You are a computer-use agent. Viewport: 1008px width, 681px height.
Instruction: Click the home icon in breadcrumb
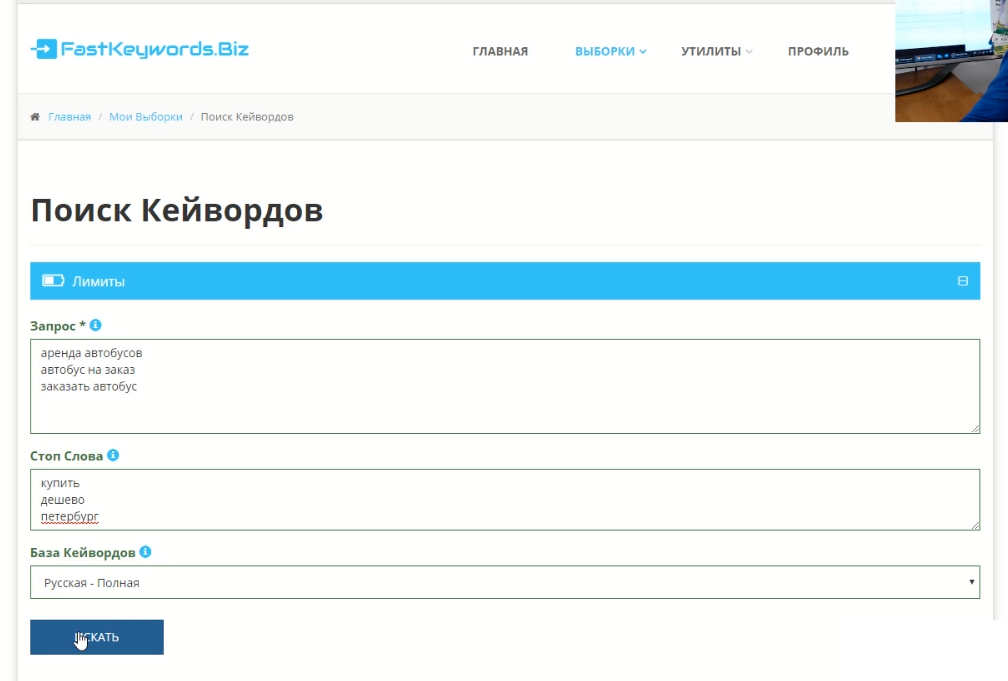click(35, 116)
